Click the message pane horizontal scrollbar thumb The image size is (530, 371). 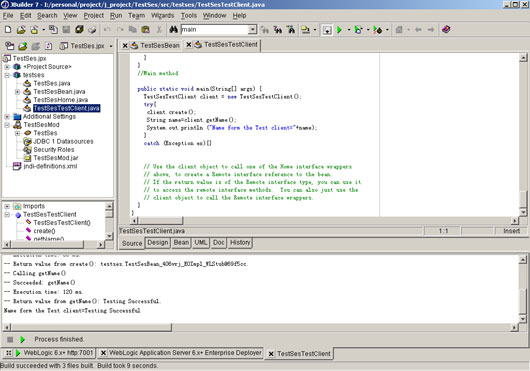(92, 327)
